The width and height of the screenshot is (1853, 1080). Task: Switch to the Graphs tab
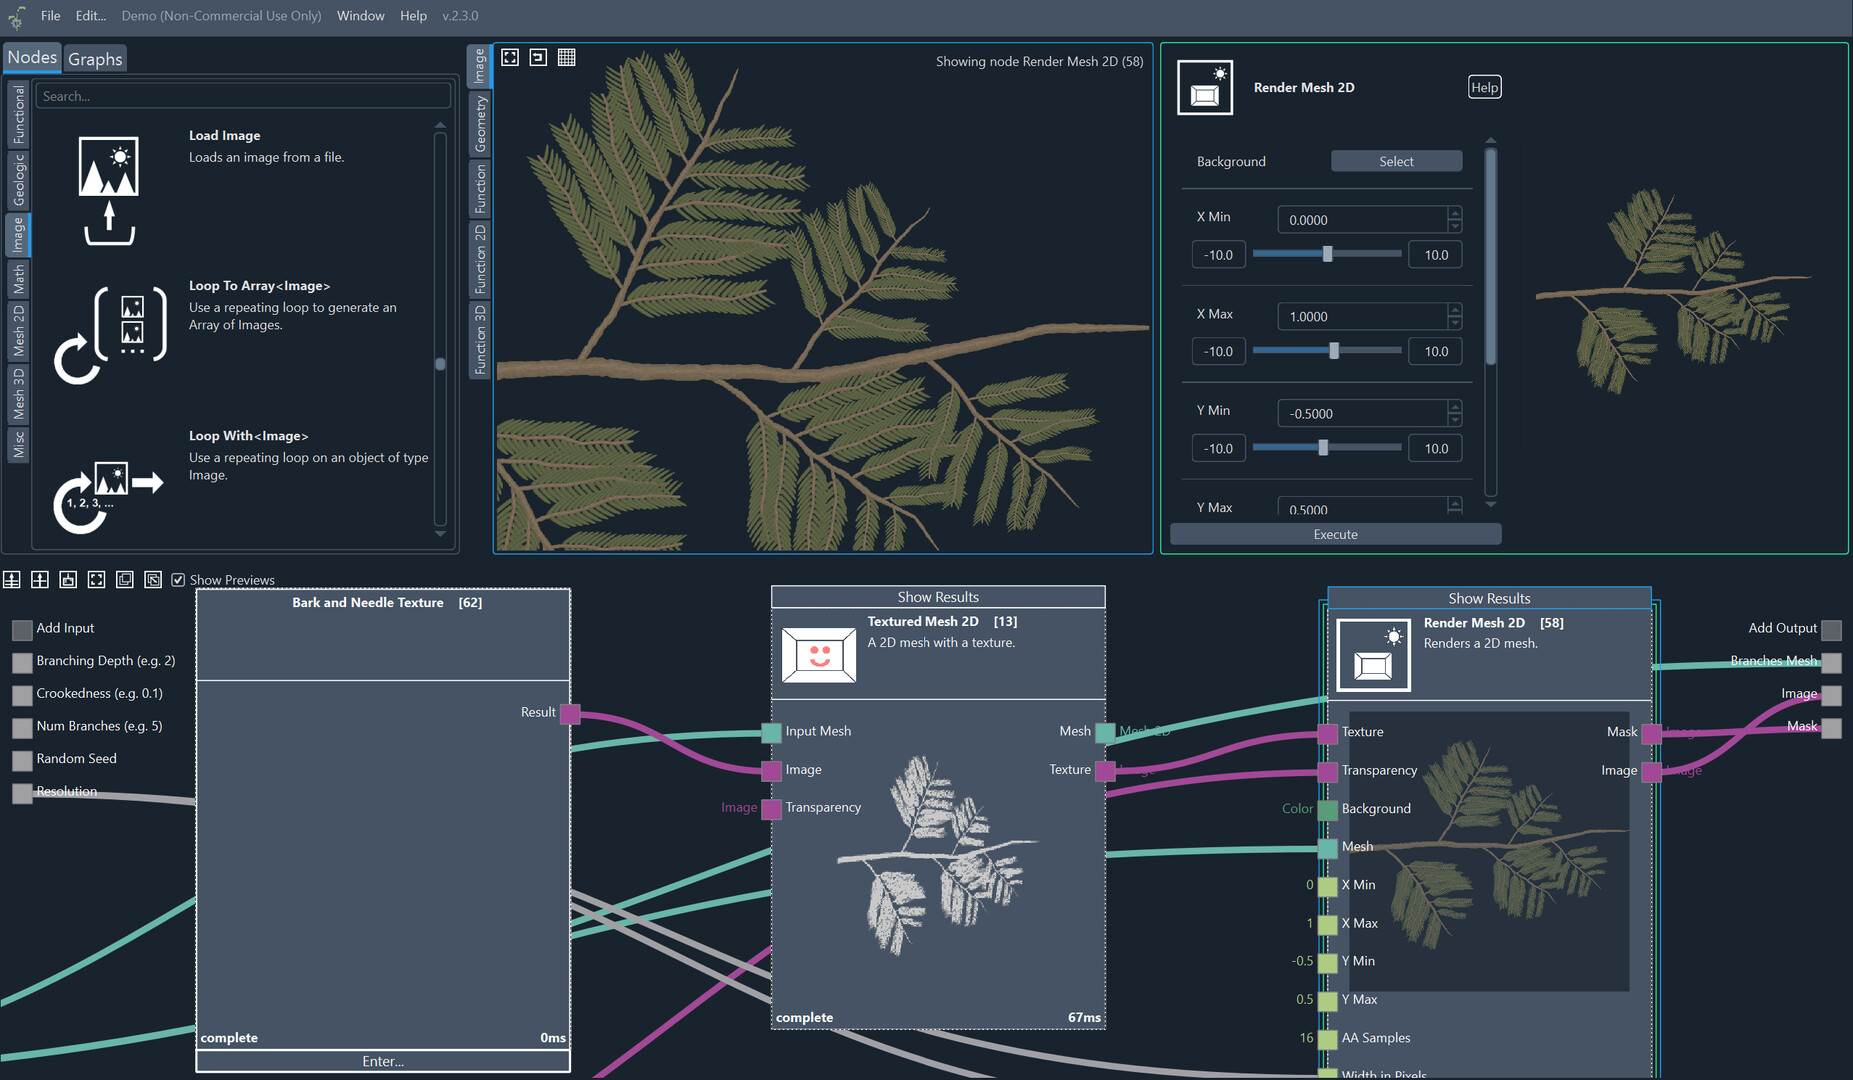pos(95,59)
